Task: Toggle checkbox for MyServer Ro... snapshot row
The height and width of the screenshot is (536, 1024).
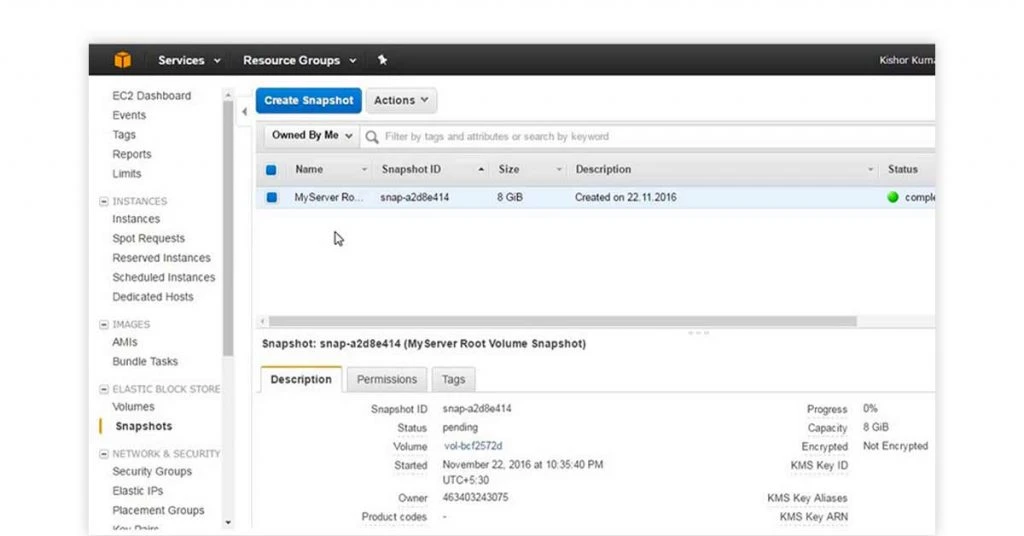Action: tap(272, 197)
